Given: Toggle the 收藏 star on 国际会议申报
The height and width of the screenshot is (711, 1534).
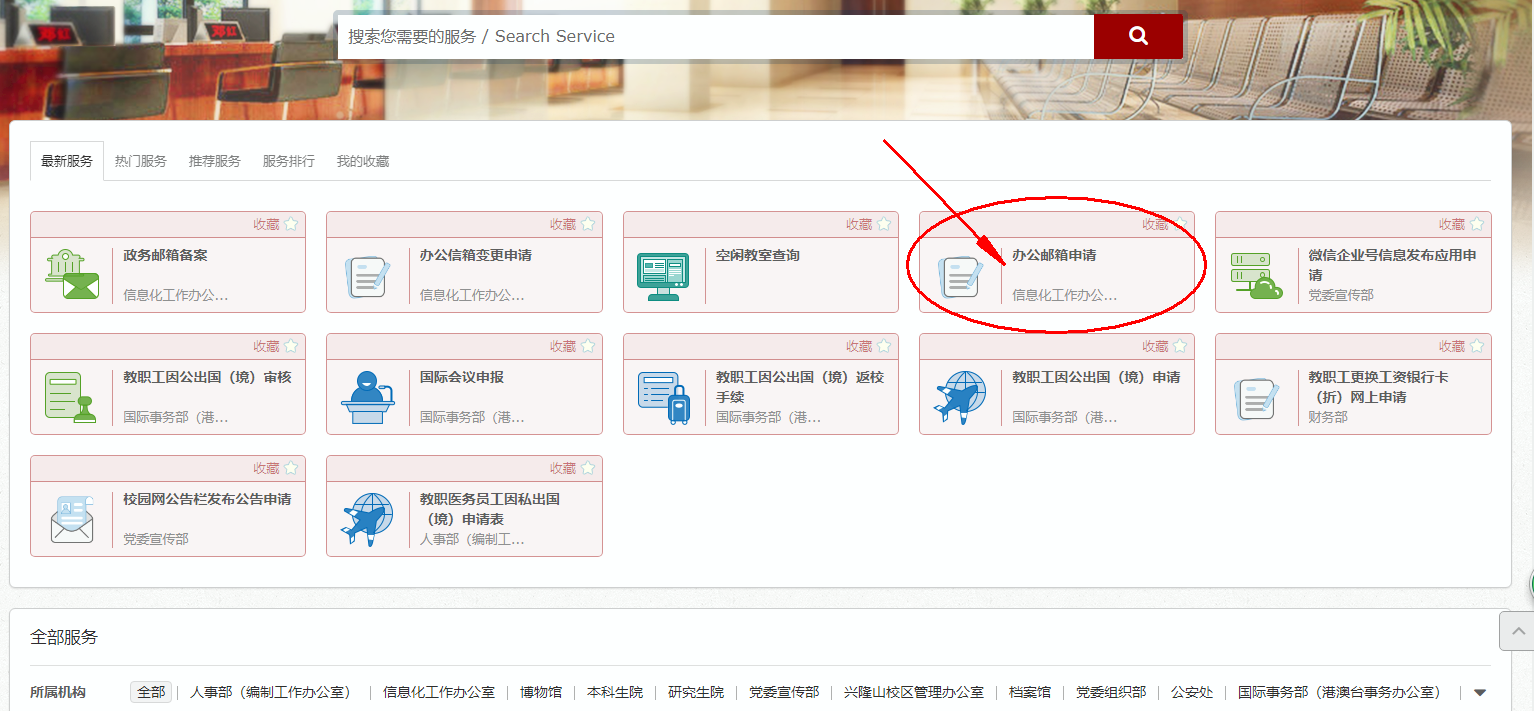Looking at the screenshot, I should click(x=588, y=346).
